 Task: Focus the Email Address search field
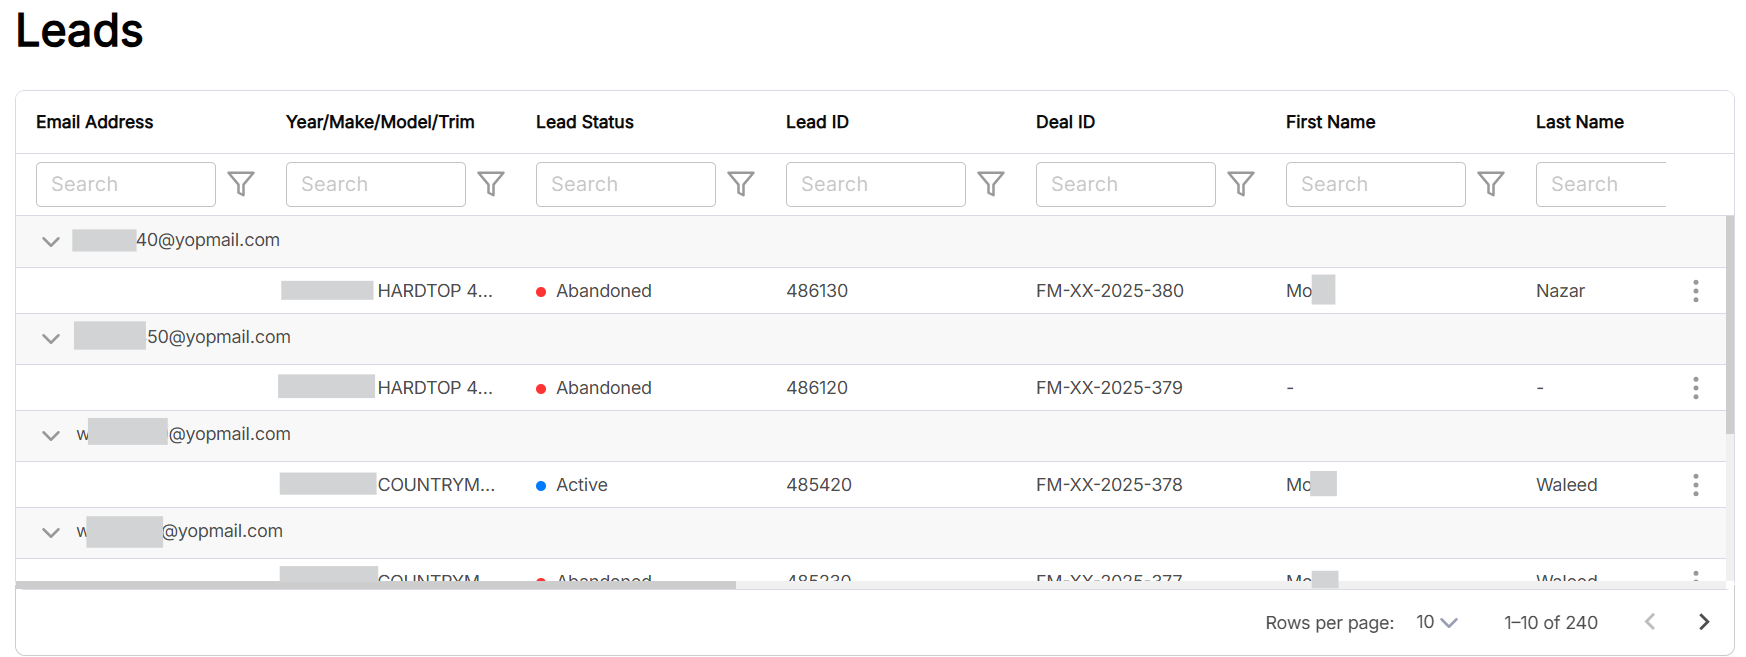coord(126,184)
